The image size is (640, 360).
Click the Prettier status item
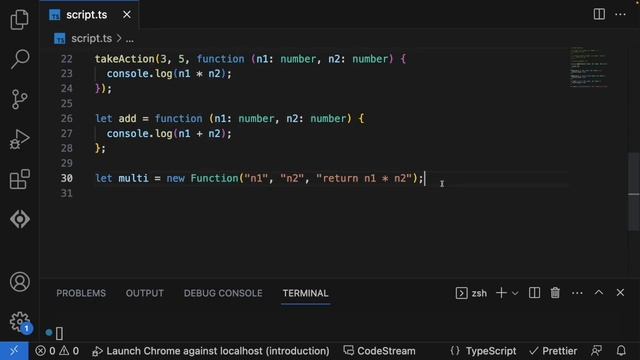(x=553, y=351)
